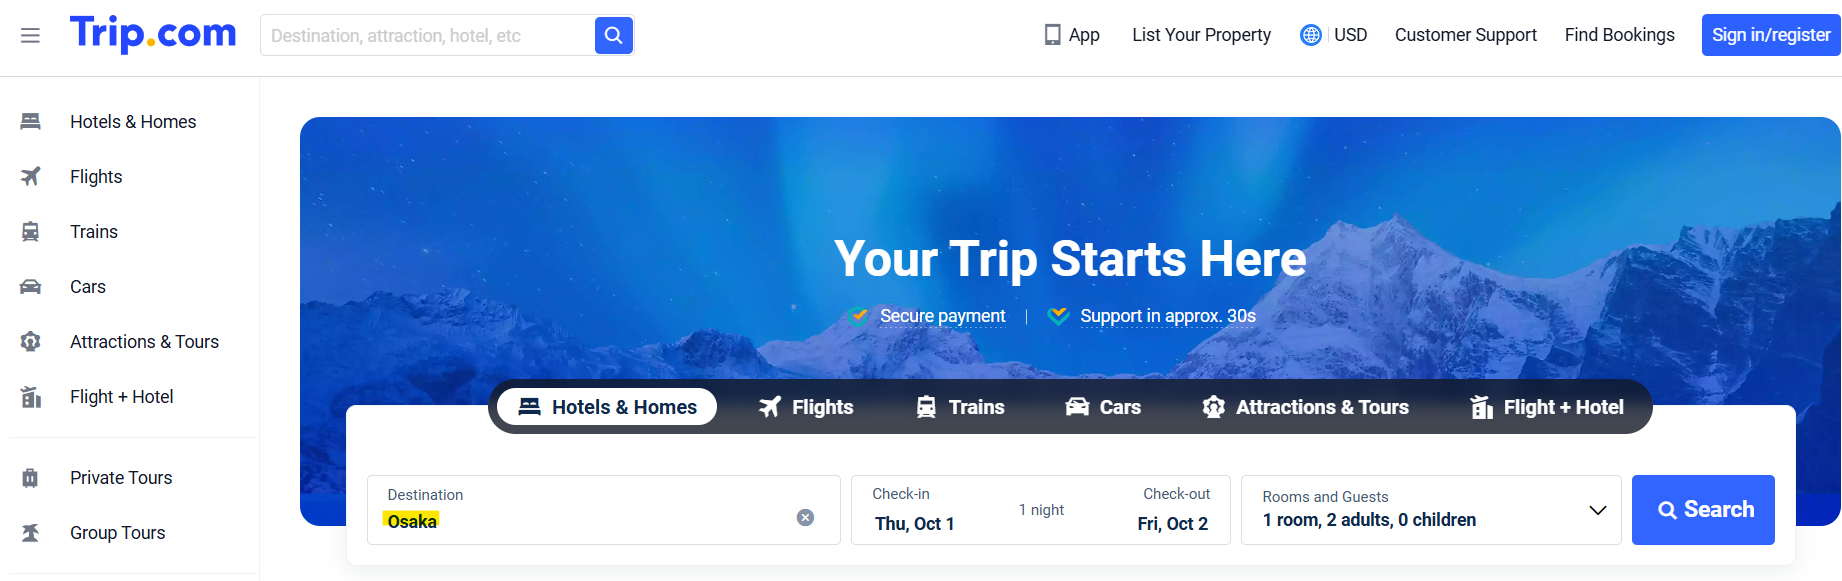The width and height of the screenshot is (1842, 581).
Task: Switch to the Trains search tab
Action: click(x=961, y=407)
